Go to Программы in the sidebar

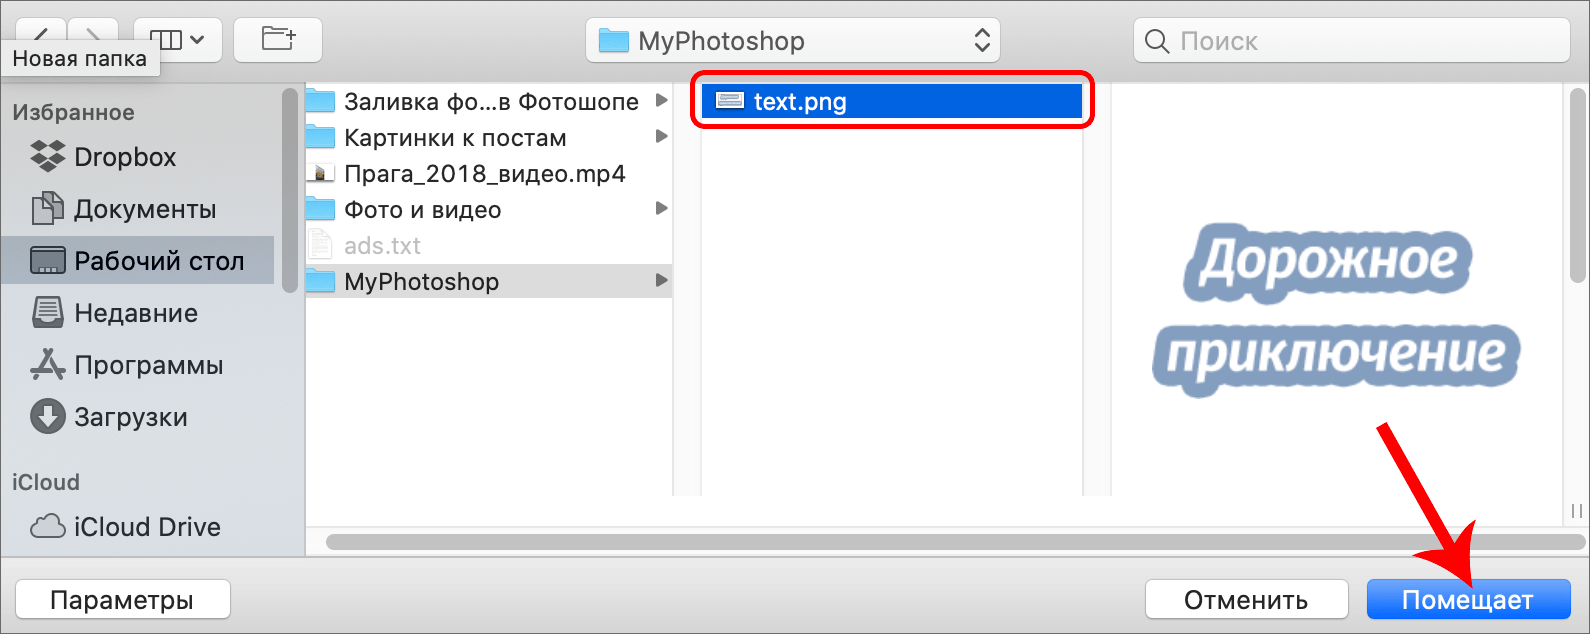tap(148, 365)
